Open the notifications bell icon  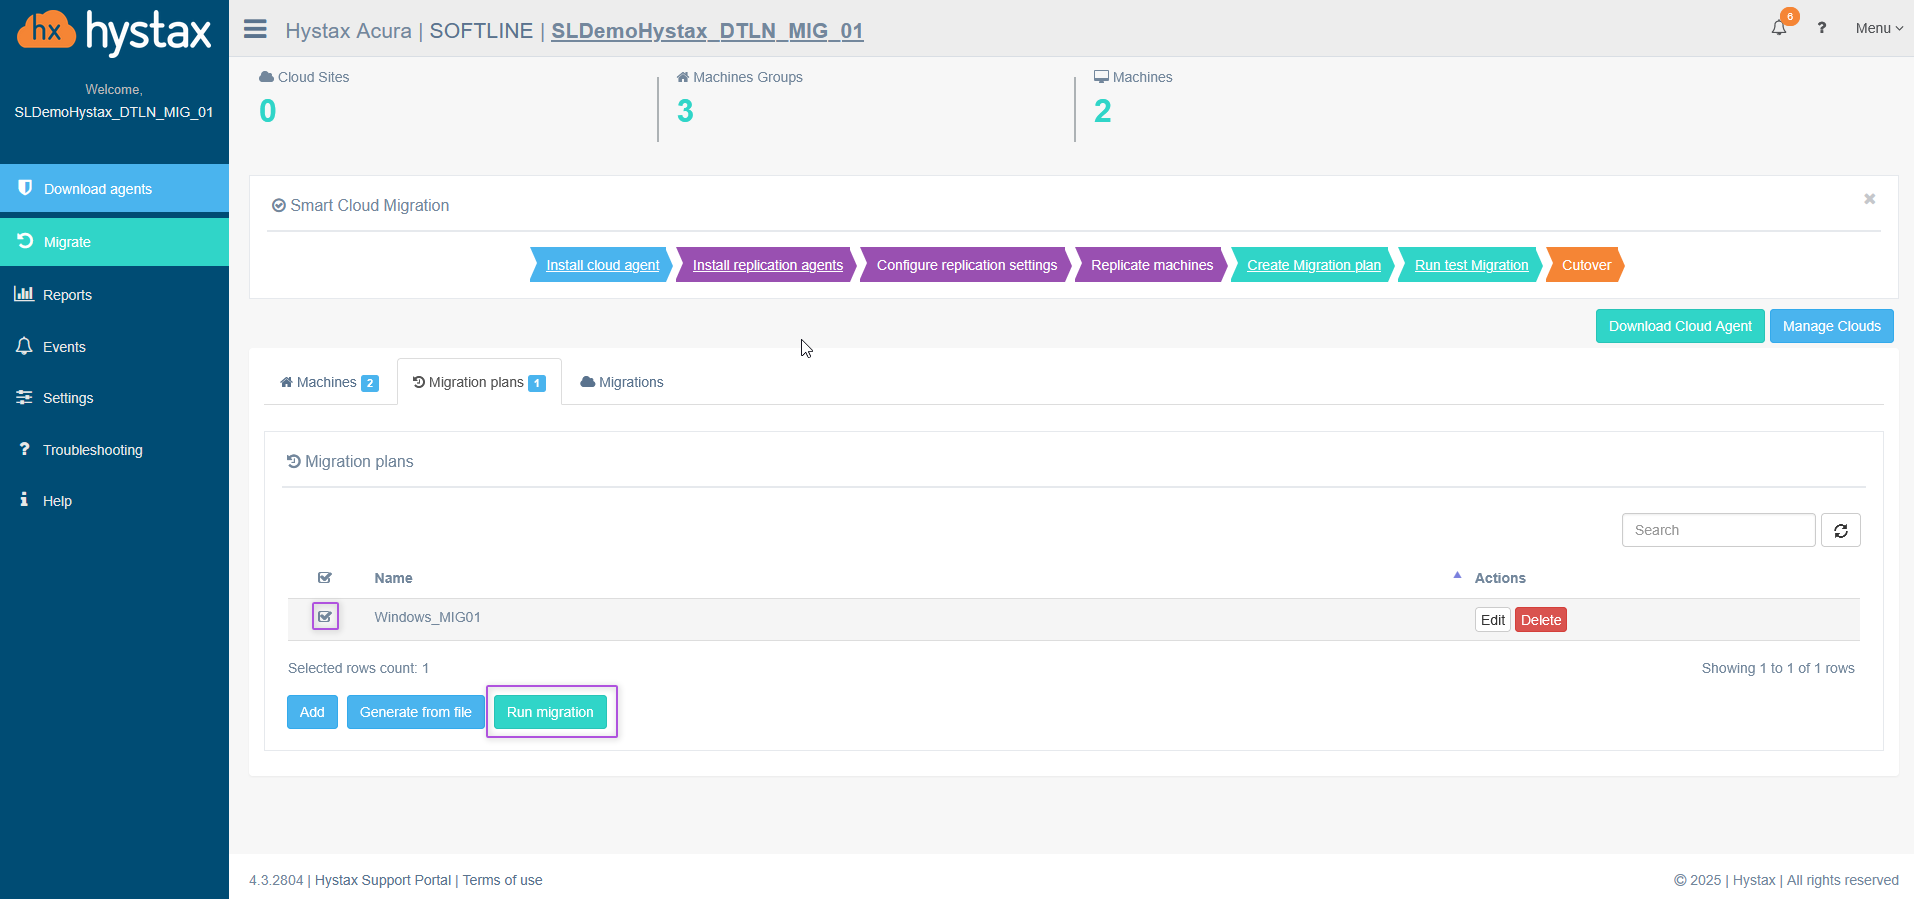tap(1779, 28)
